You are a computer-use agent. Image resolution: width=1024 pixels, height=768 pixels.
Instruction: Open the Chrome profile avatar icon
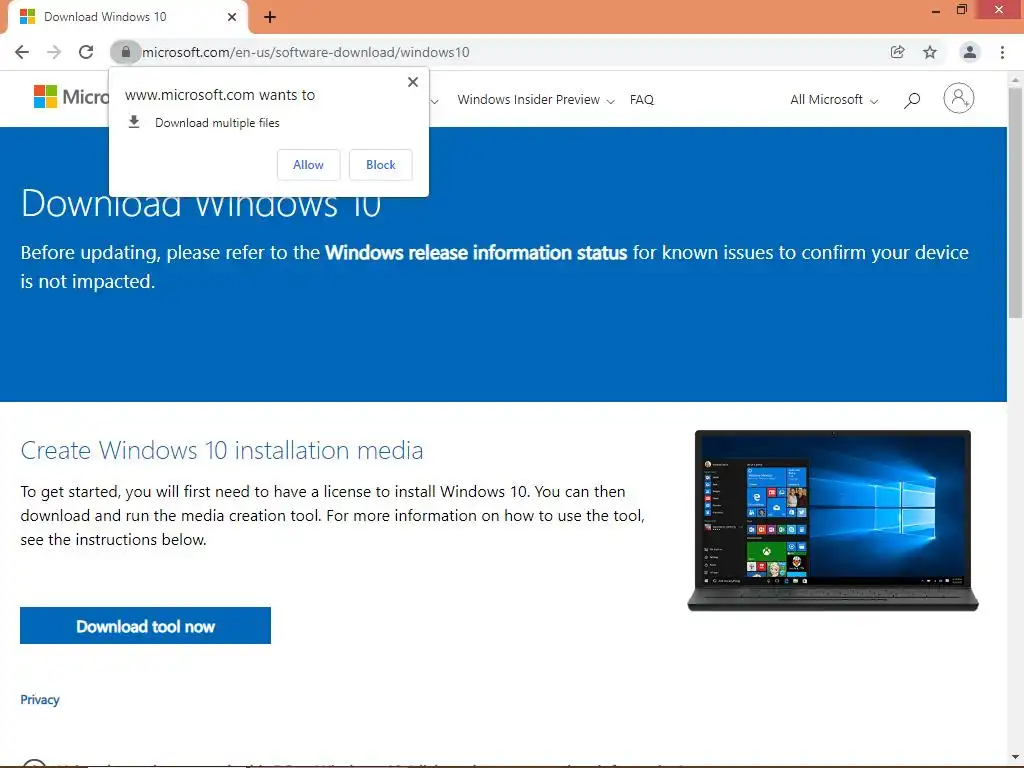click(x=970, y=52)
